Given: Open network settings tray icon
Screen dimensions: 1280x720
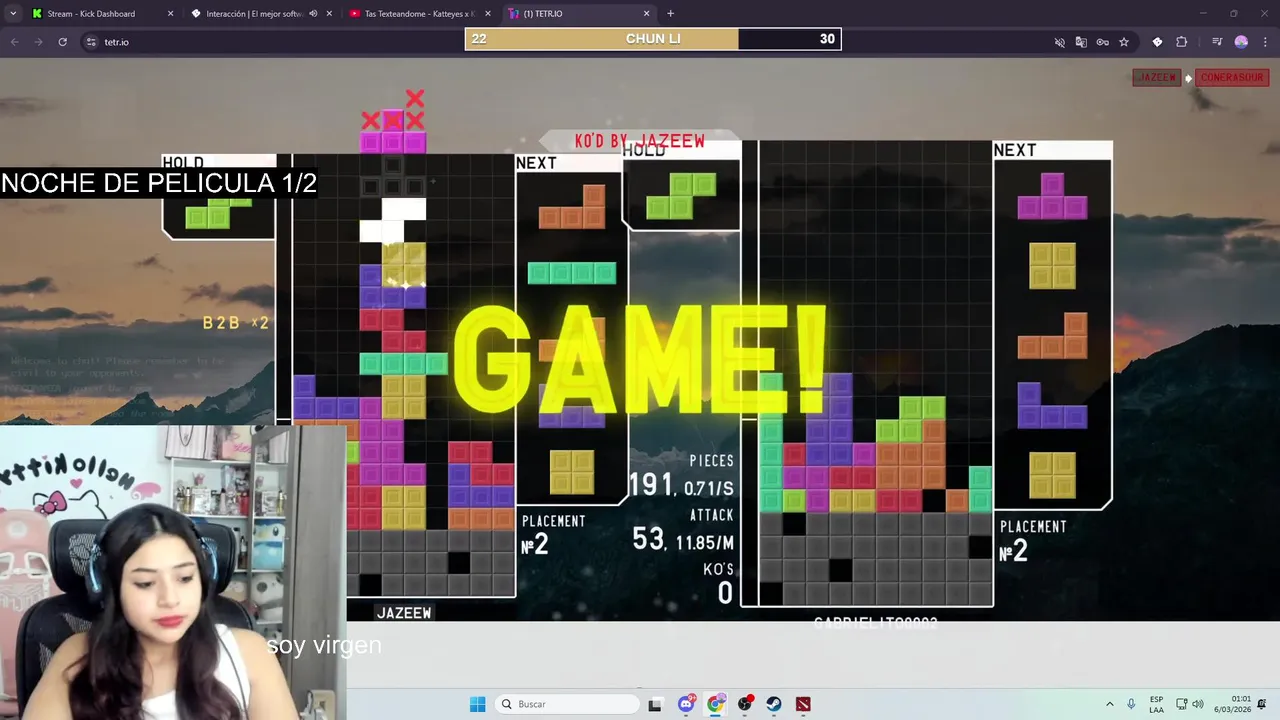Looking at the screenshot, I should 1181,704.
